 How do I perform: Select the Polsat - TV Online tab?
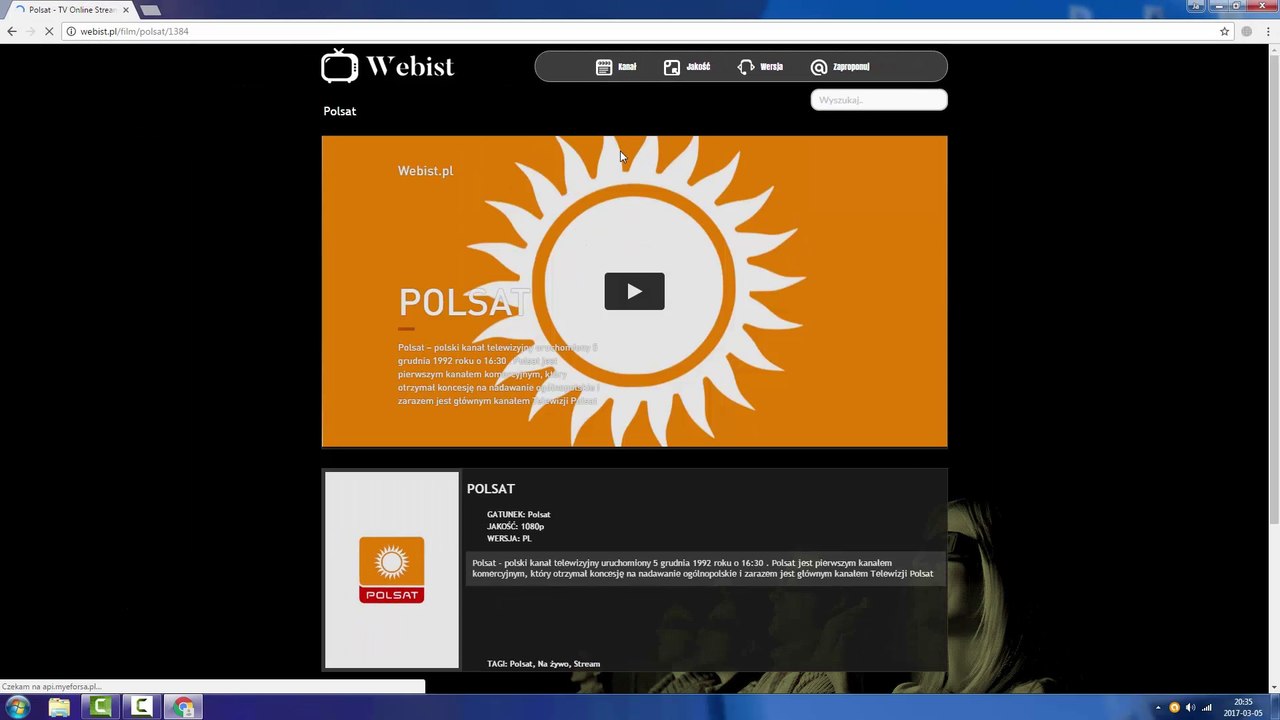tap(72, 10)
